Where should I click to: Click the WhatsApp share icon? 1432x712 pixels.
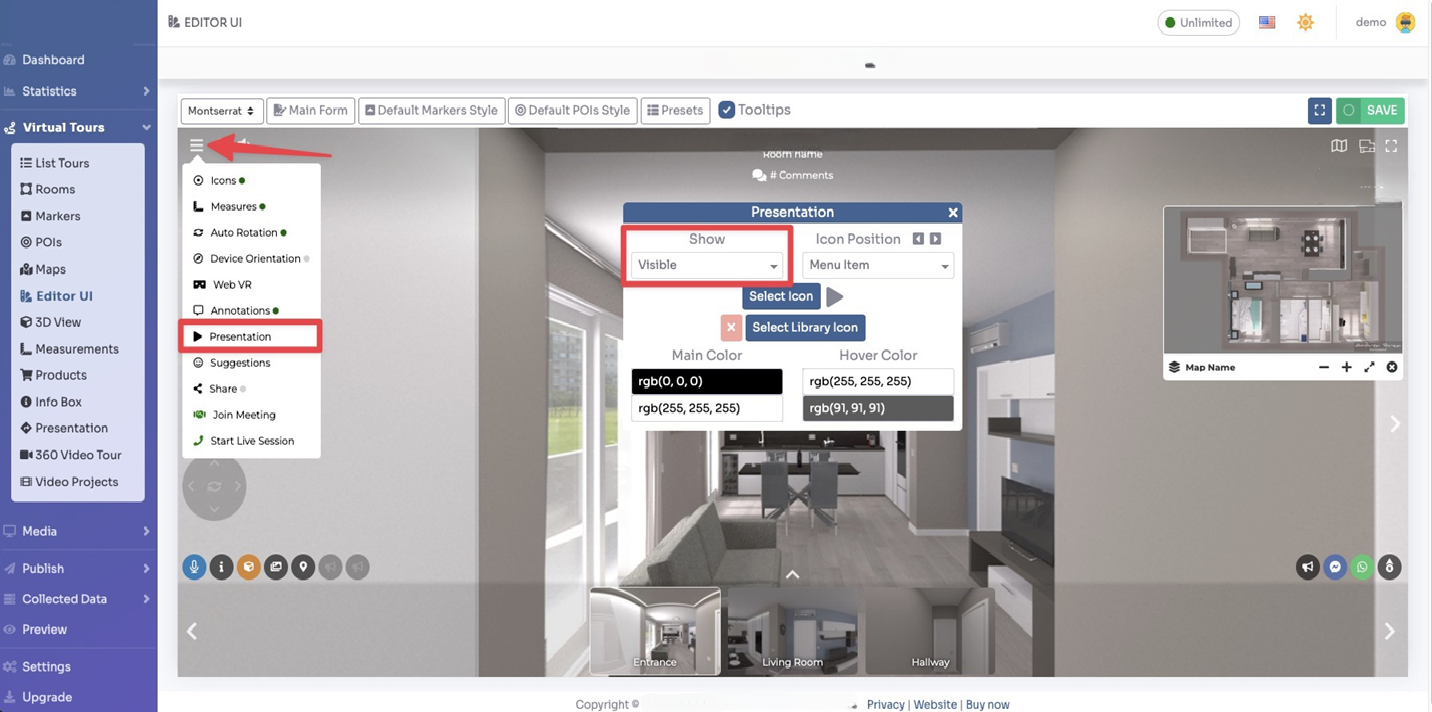click(x=1361, y=567)
